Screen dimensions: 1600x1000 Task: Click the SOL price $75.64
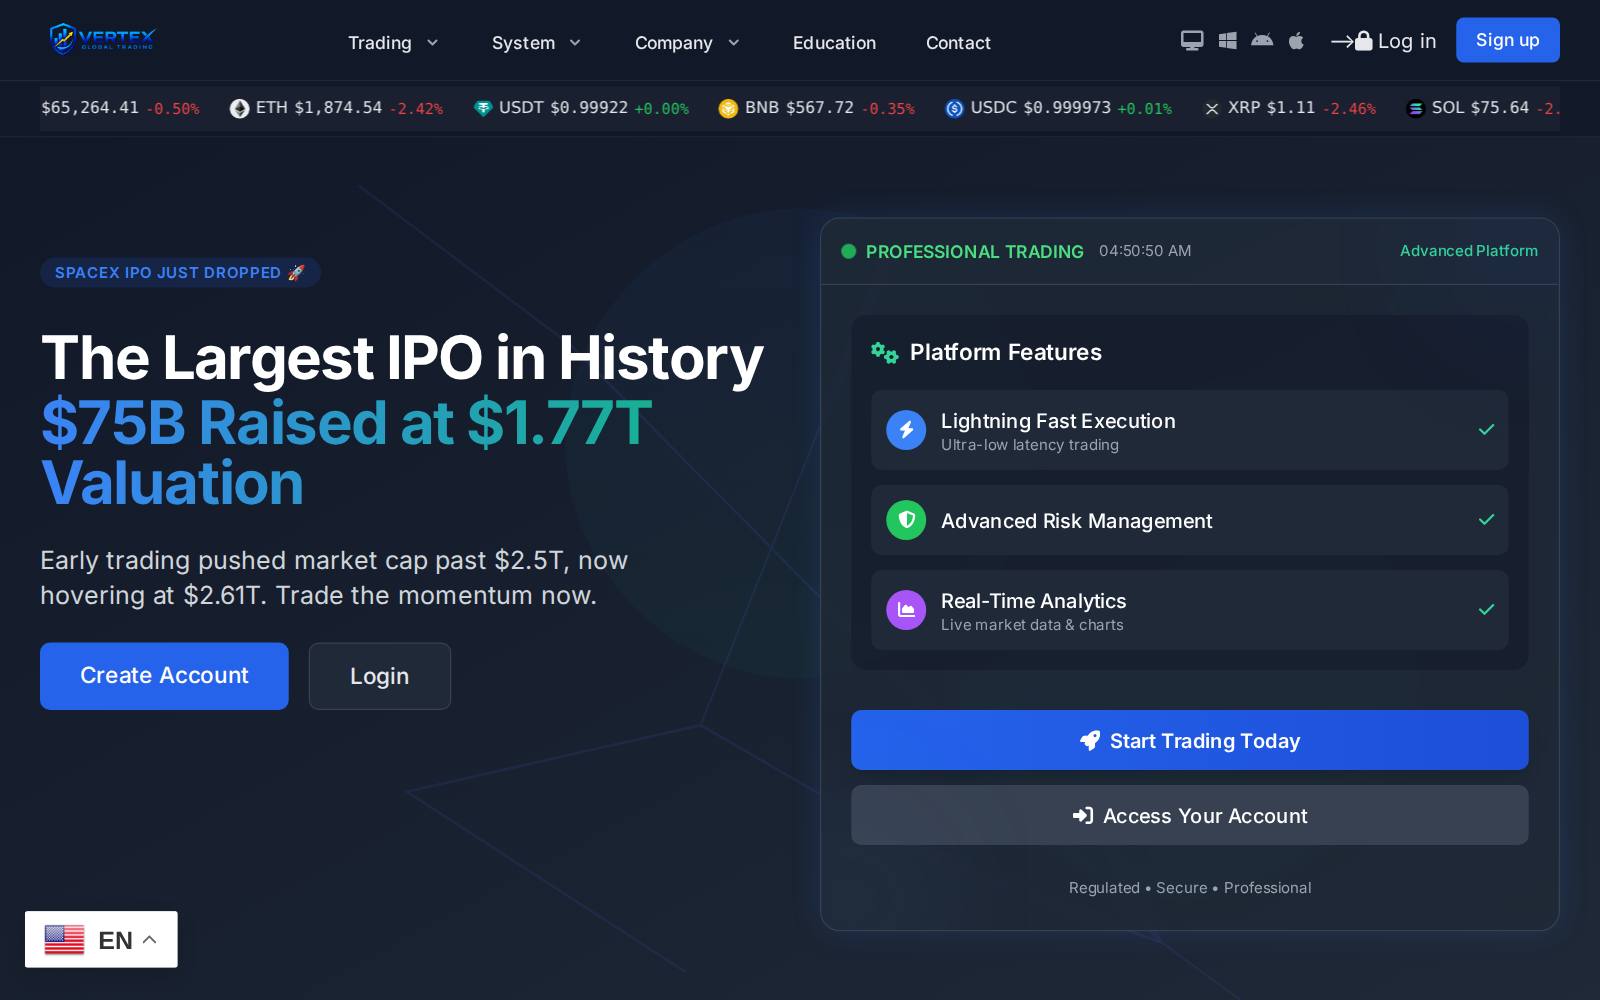1500,107
